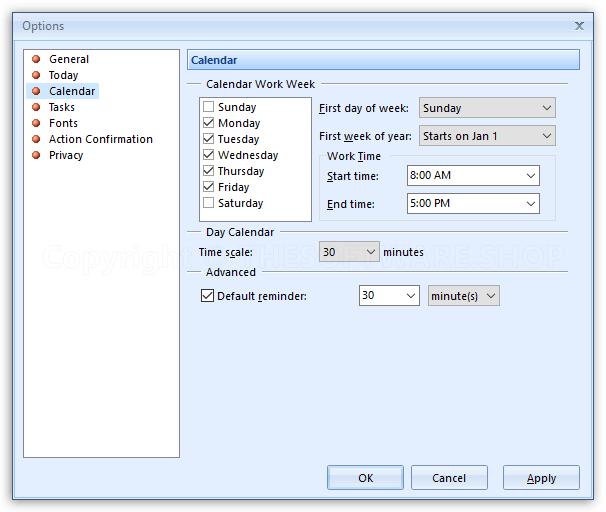This screenshot has width=606, height=512.
Task: Select the Calendar options page
Action: 72,91
